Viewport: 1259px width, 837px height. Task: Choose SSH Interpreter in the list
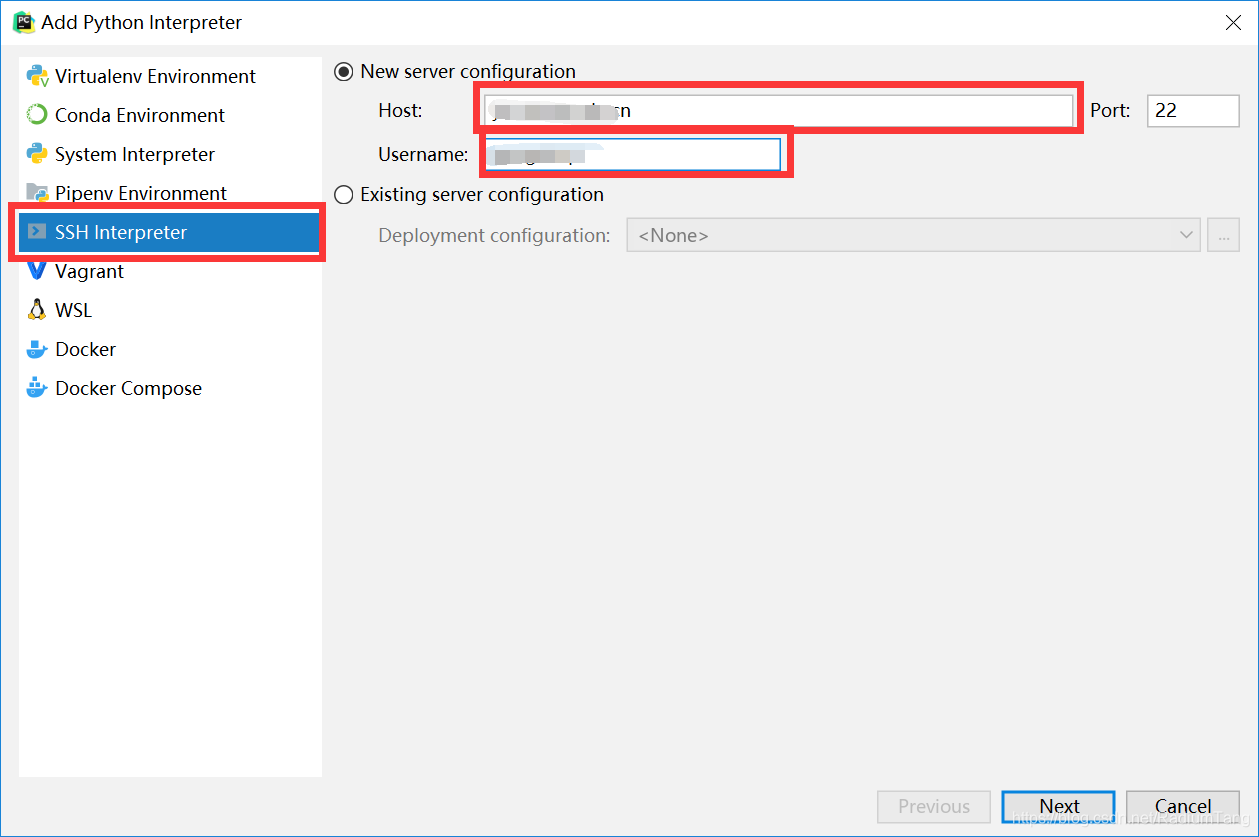(x=170, y=232)
